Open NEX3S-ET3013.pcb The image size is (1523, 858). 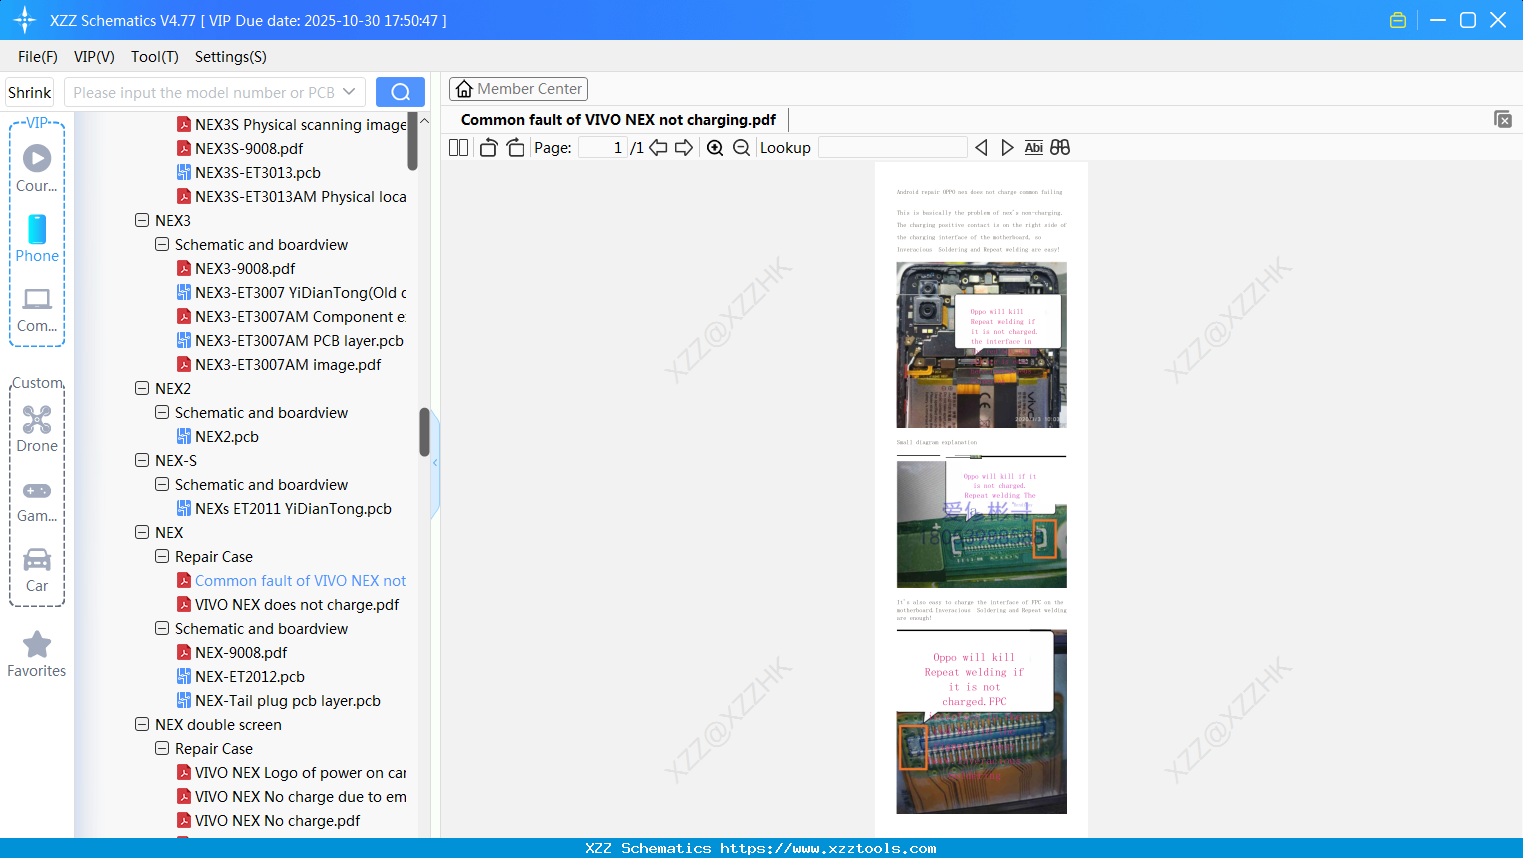tap(258, 172)
